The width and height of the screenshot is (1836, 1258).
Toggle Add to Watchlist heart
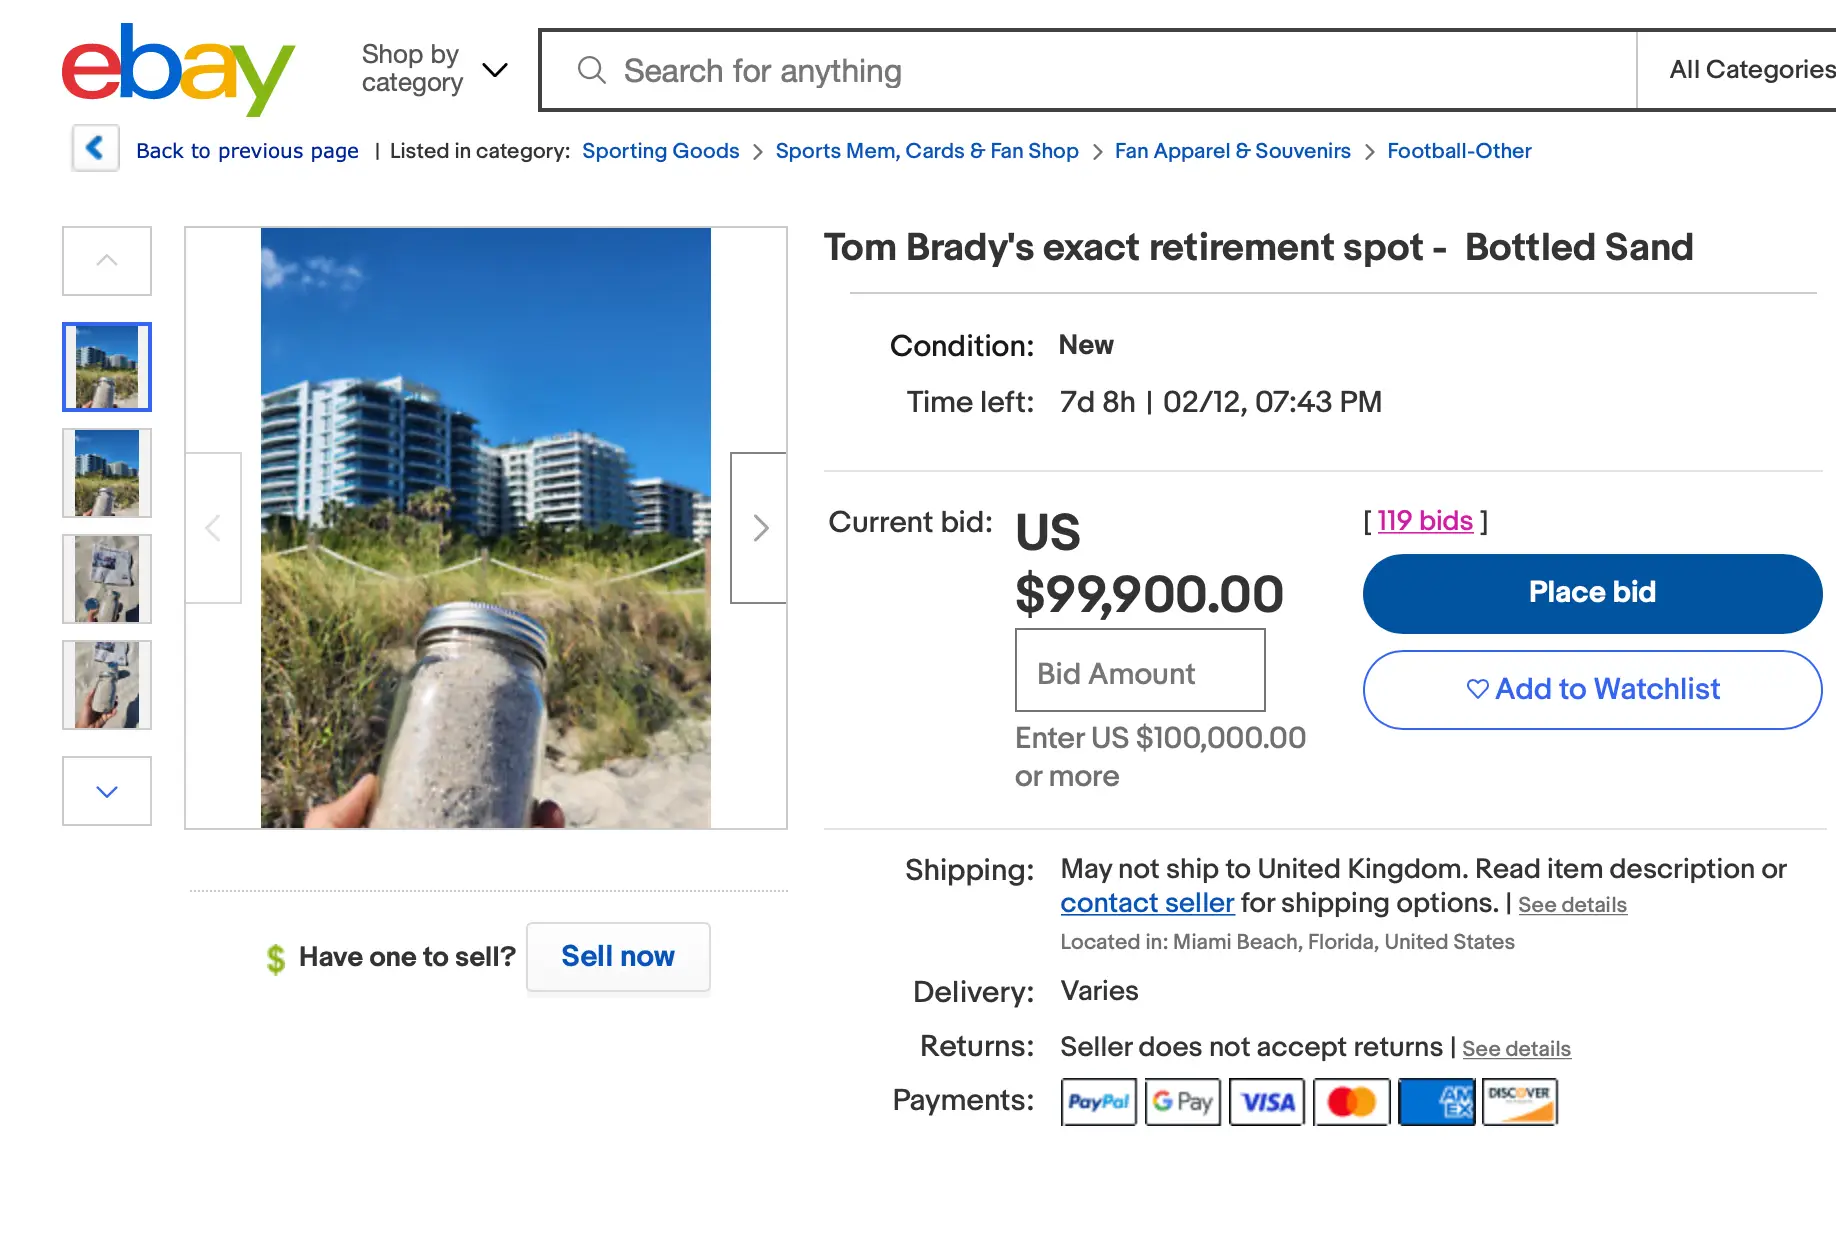(x=1477, y=689)
